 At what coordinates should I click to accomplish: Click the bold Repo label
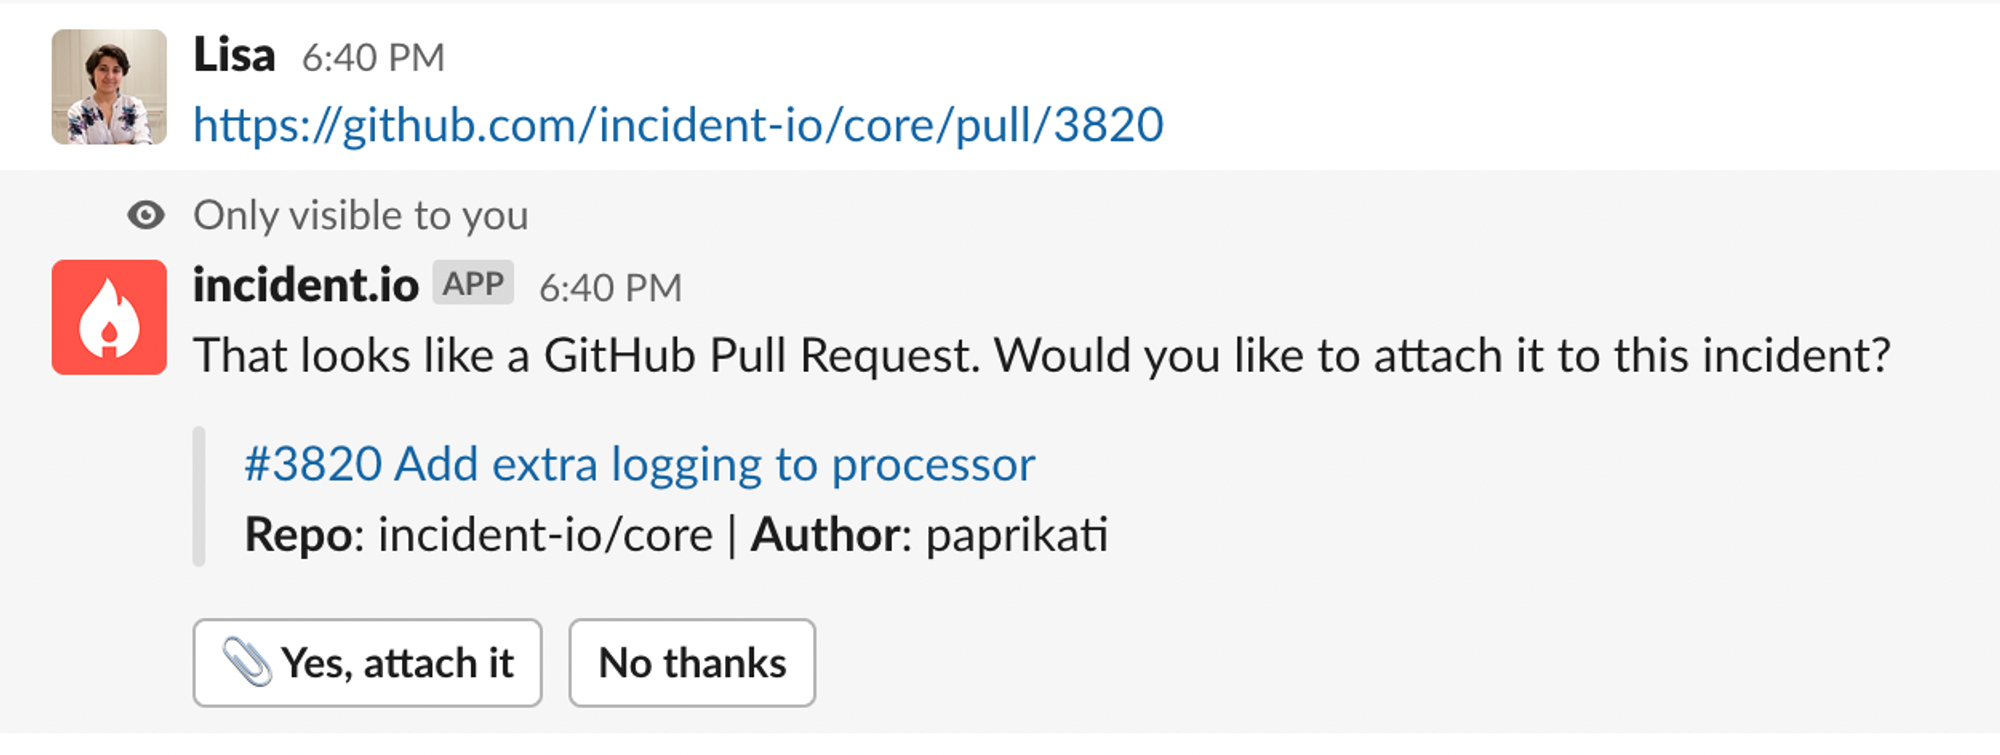tap(298, 536)
